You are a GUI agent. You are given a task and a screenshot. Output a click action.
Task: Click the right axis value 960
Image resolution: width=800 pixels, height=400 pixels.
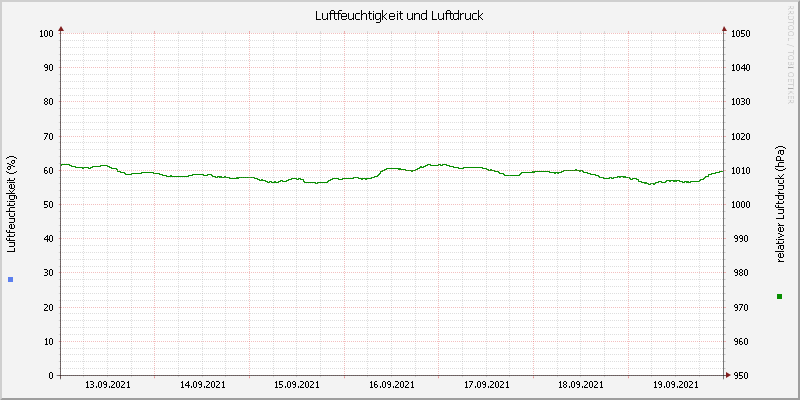tap(739, 341)
